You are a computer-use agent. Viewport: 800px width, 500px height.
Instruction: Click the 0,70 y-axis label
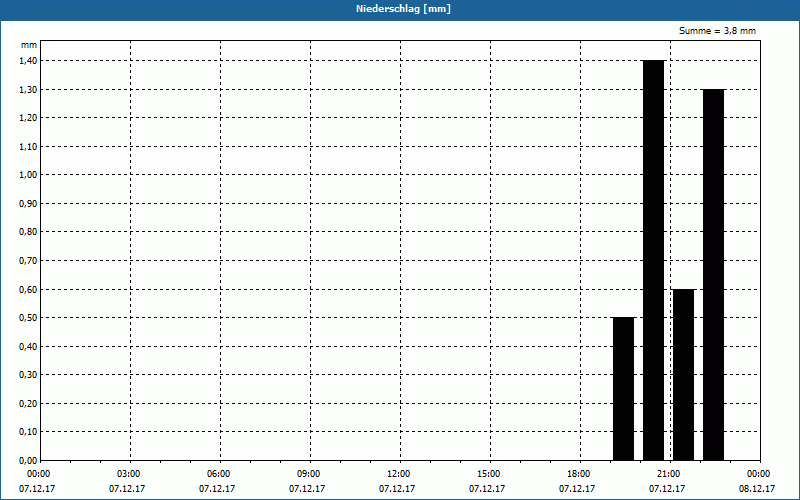(28, 261)
